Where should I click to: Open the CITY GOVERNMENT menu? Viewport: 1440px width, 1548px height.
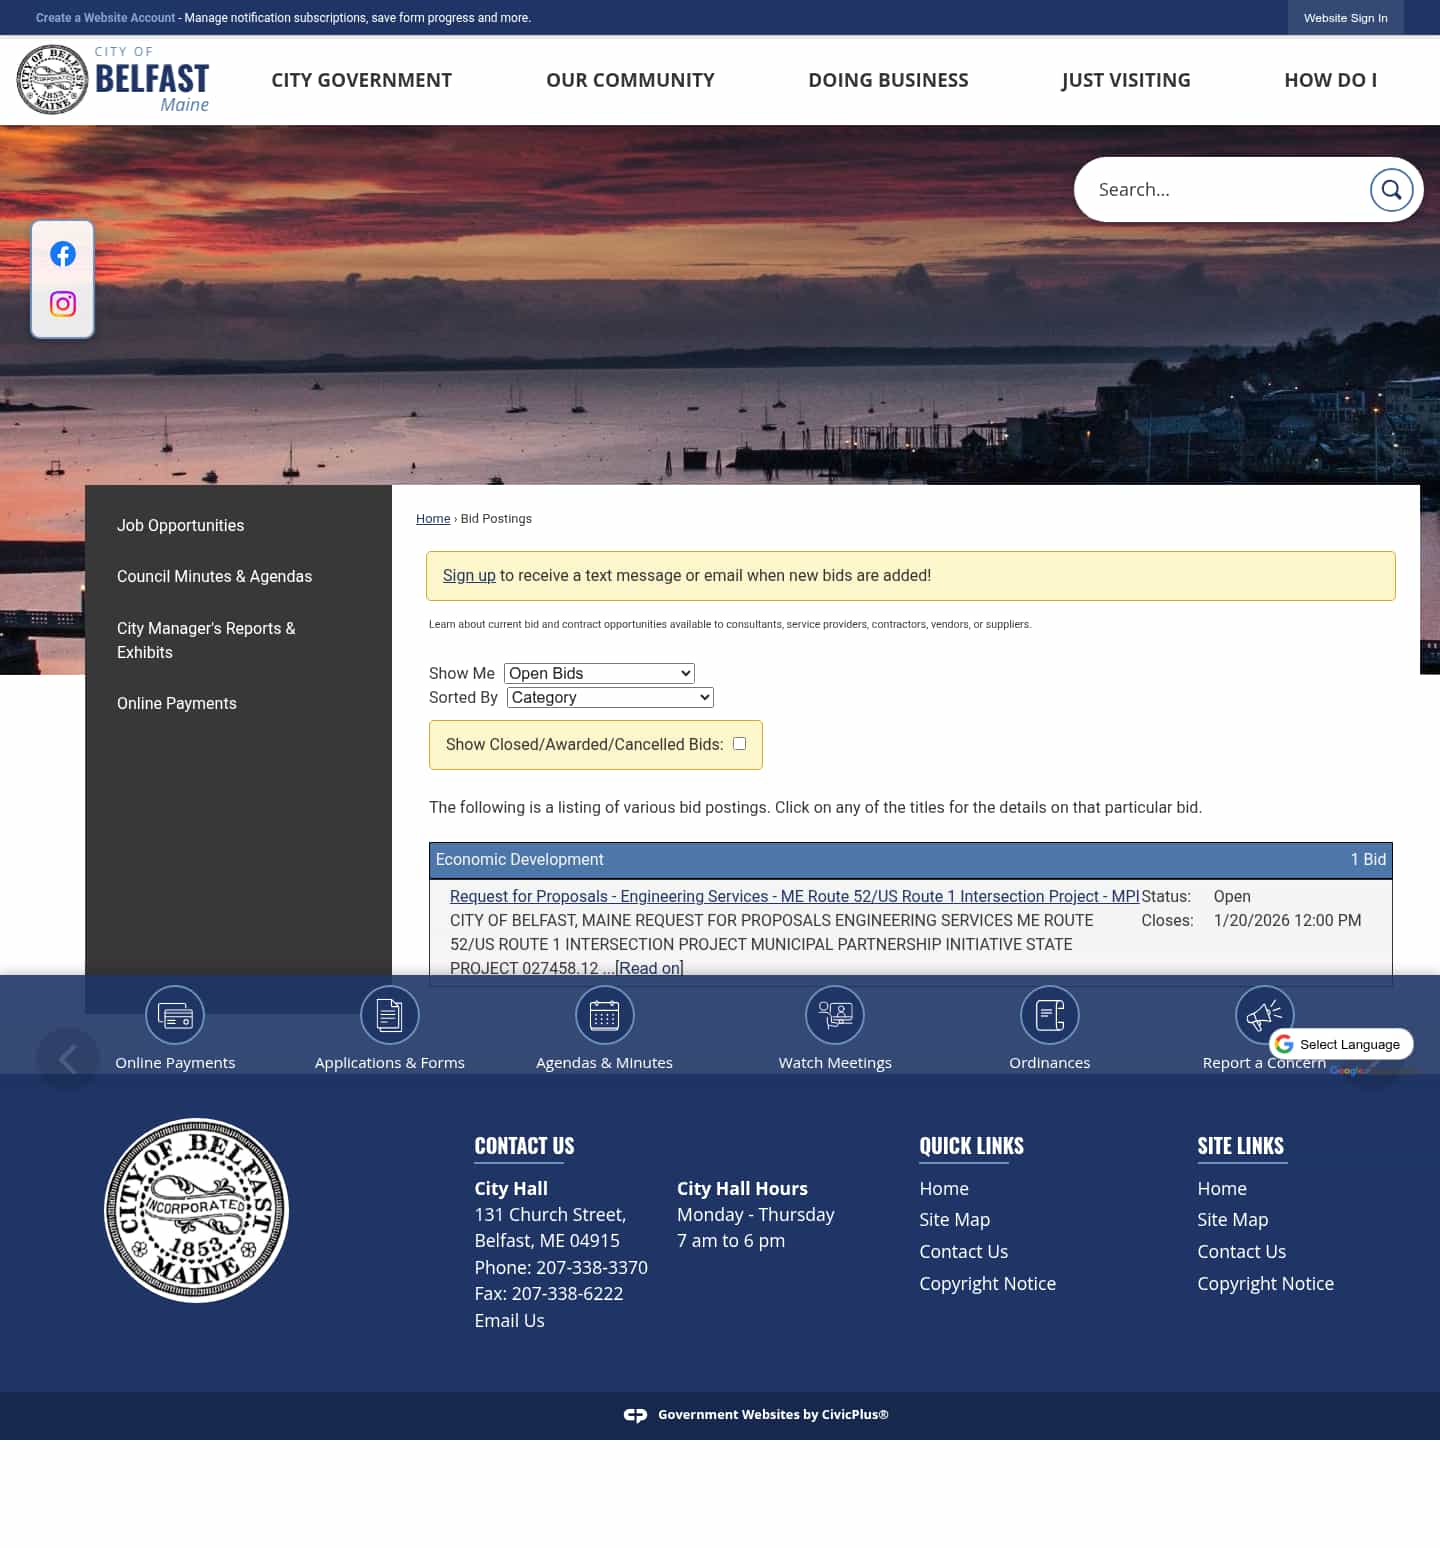click(x=361, y=80)
